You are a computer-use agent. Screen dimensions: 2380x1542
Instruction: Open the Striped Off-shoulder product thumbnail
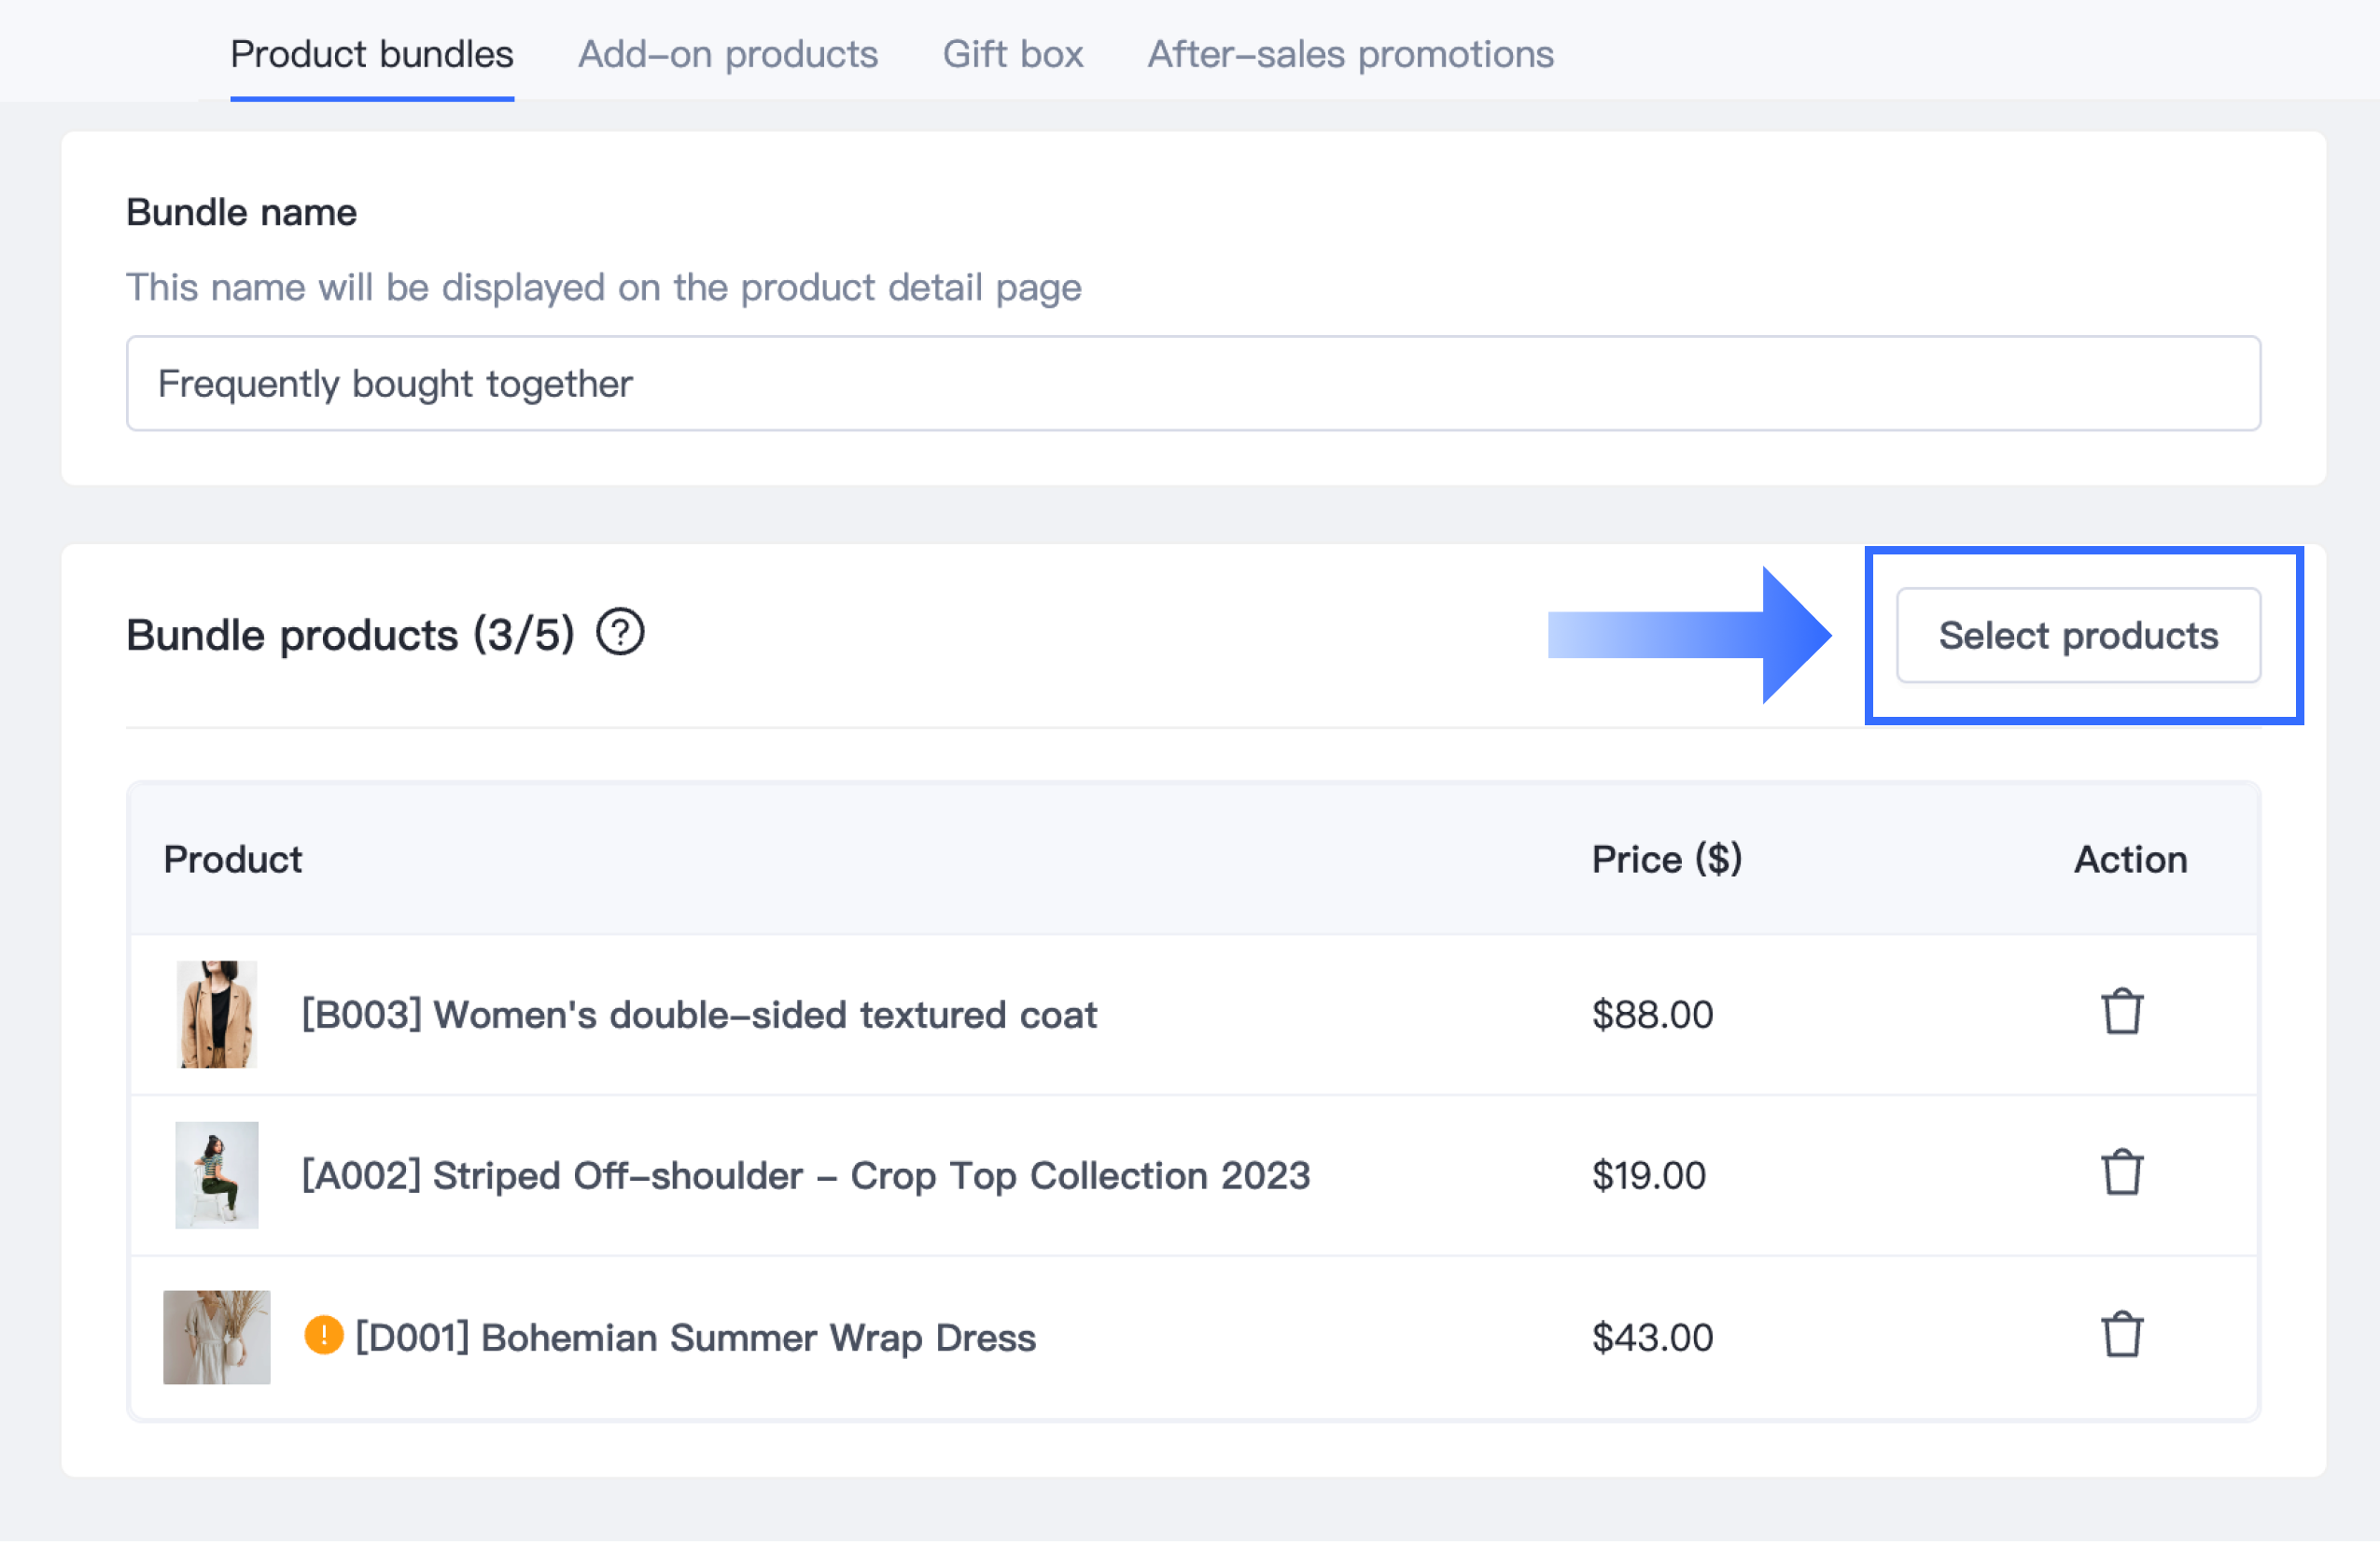coord(217,1175)
